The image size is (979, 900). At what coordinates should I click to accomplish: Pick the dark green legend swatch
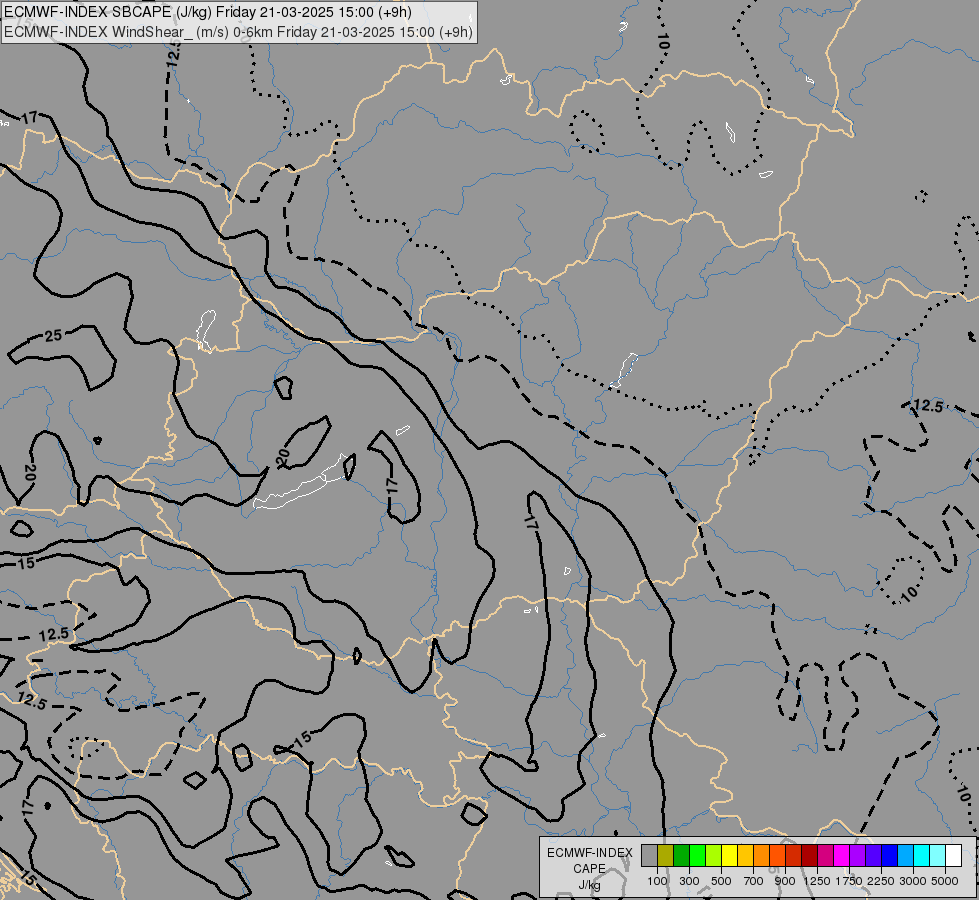681,855
